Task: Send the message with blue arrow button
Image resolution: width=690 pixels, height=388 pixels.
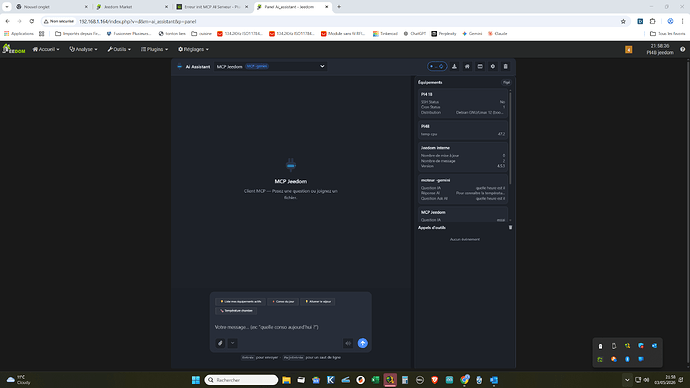Action: coord(363,343)
